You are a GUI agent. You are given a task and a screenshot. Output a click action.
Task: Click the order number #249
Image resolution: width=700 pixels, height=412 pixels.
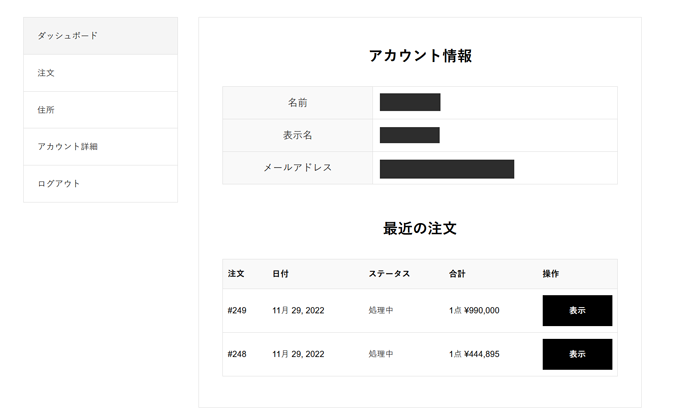[x=237, y=311]
